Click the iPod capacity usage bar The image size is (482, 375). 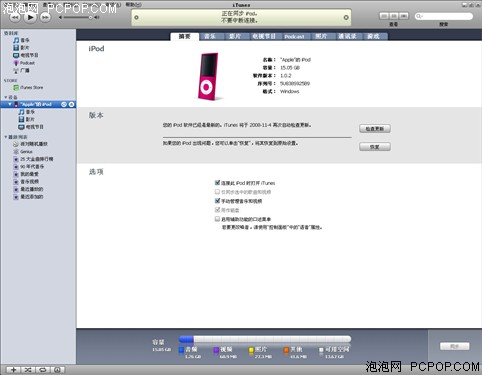pyautogui.click(x=265, y=339)
